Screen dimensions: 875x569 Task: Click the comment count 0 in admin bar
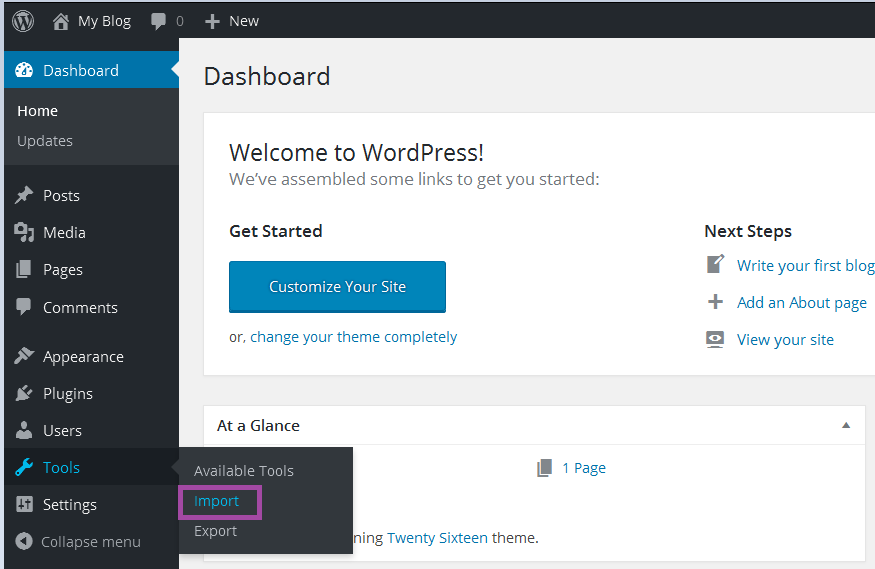coord(180,21)
